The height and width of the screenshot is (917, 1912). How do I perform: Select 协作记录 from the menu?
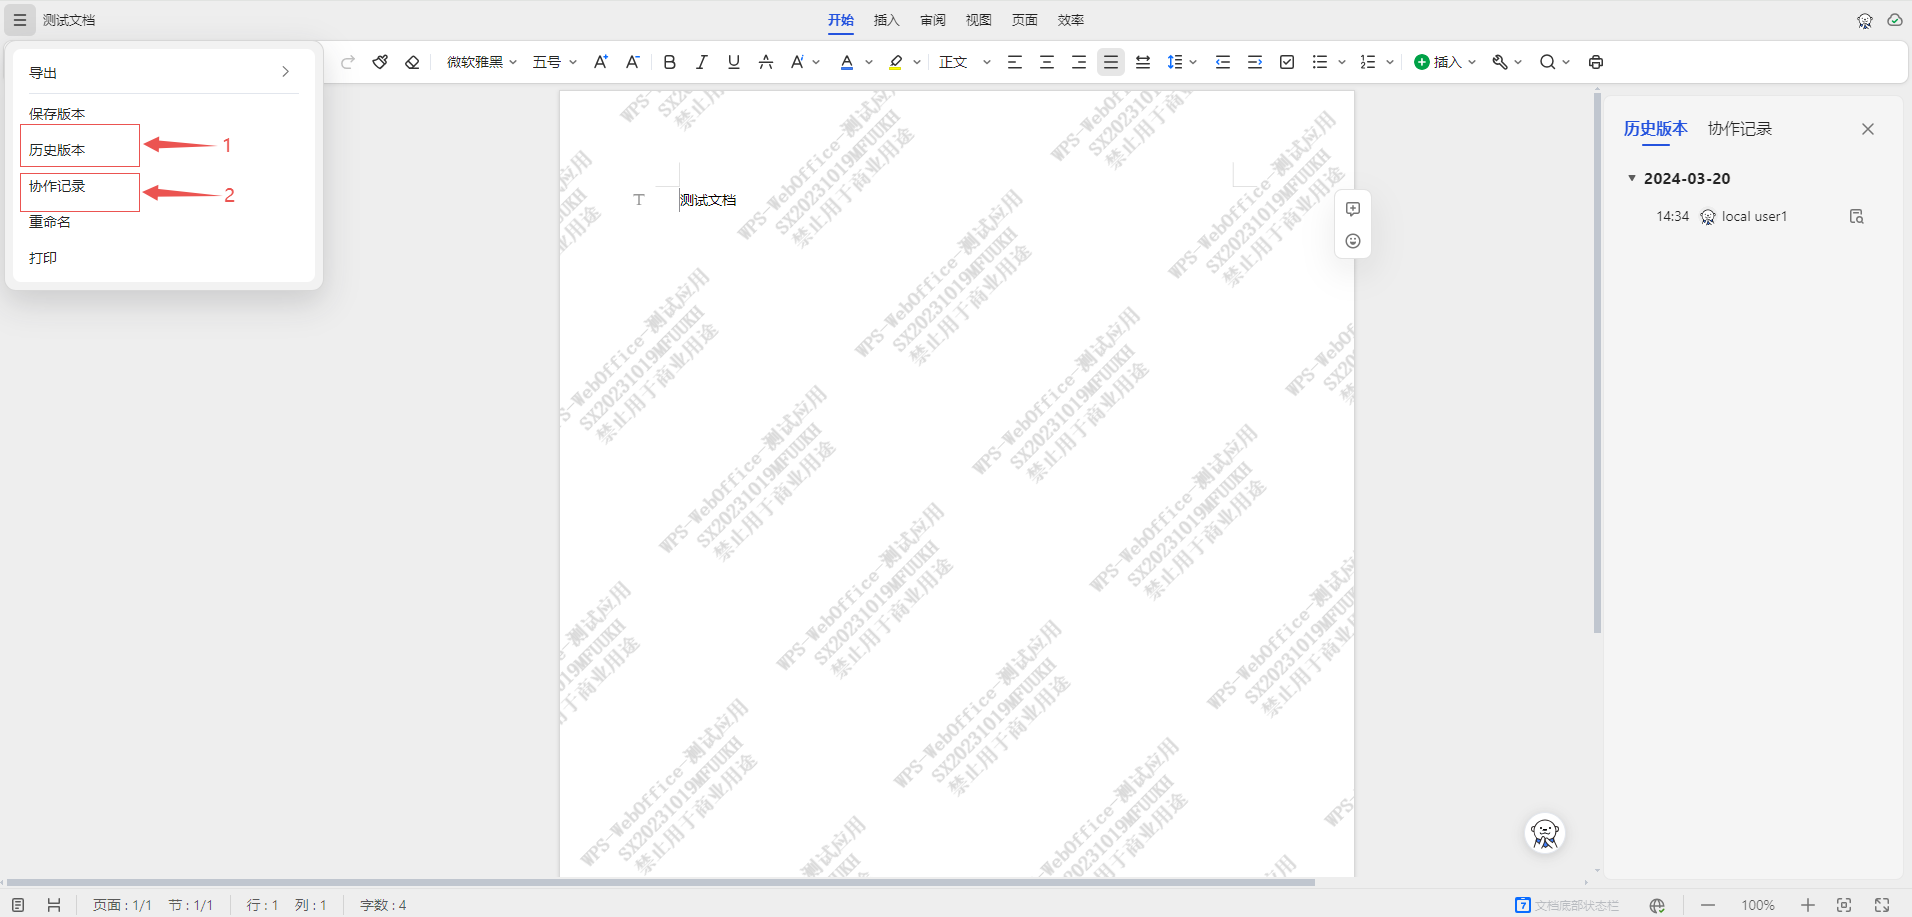57,186
